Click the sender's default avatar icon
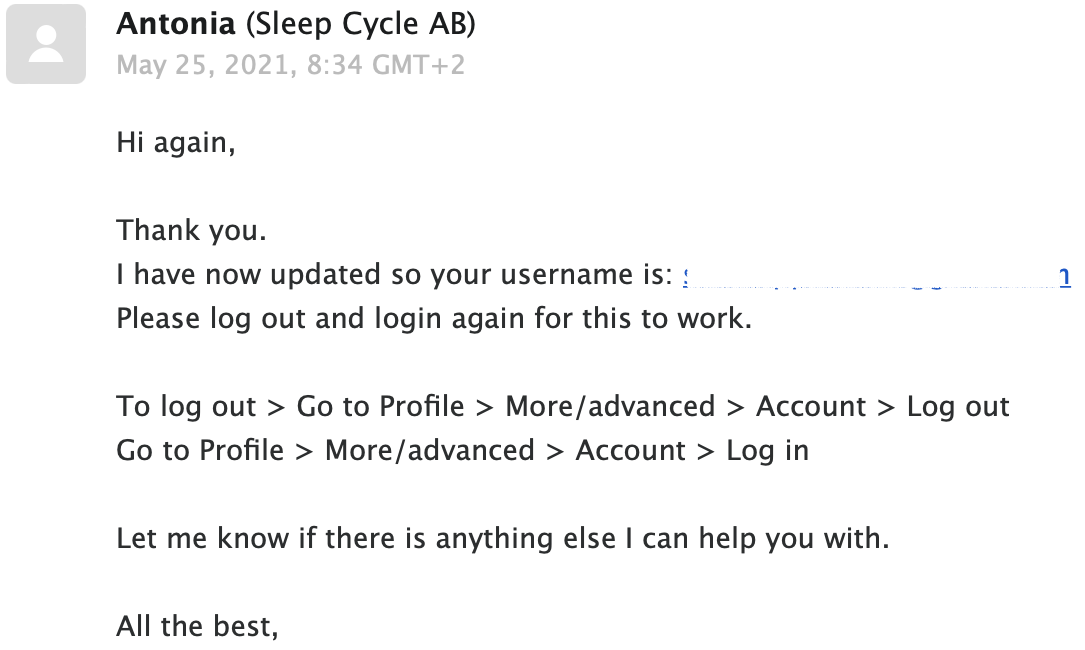This screenshot has width=1085, height=650. 46,44
